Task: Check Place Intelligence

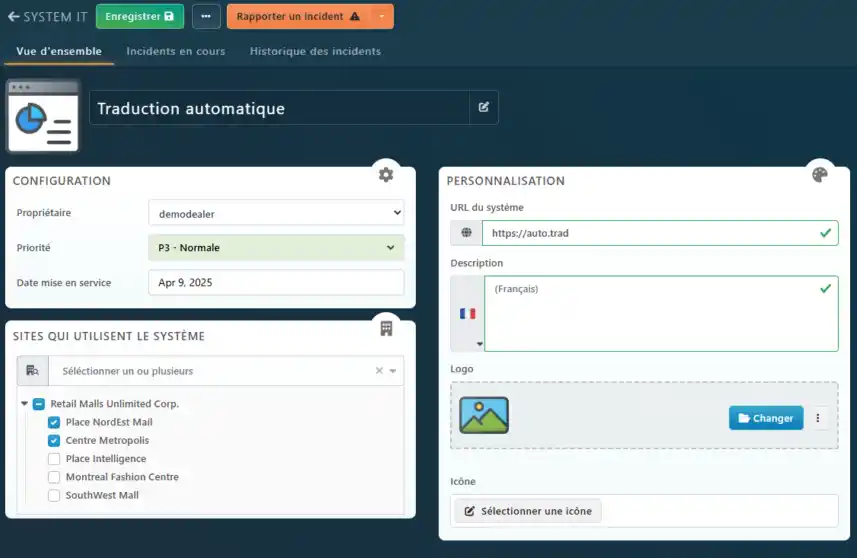Action: coord(54,459)
